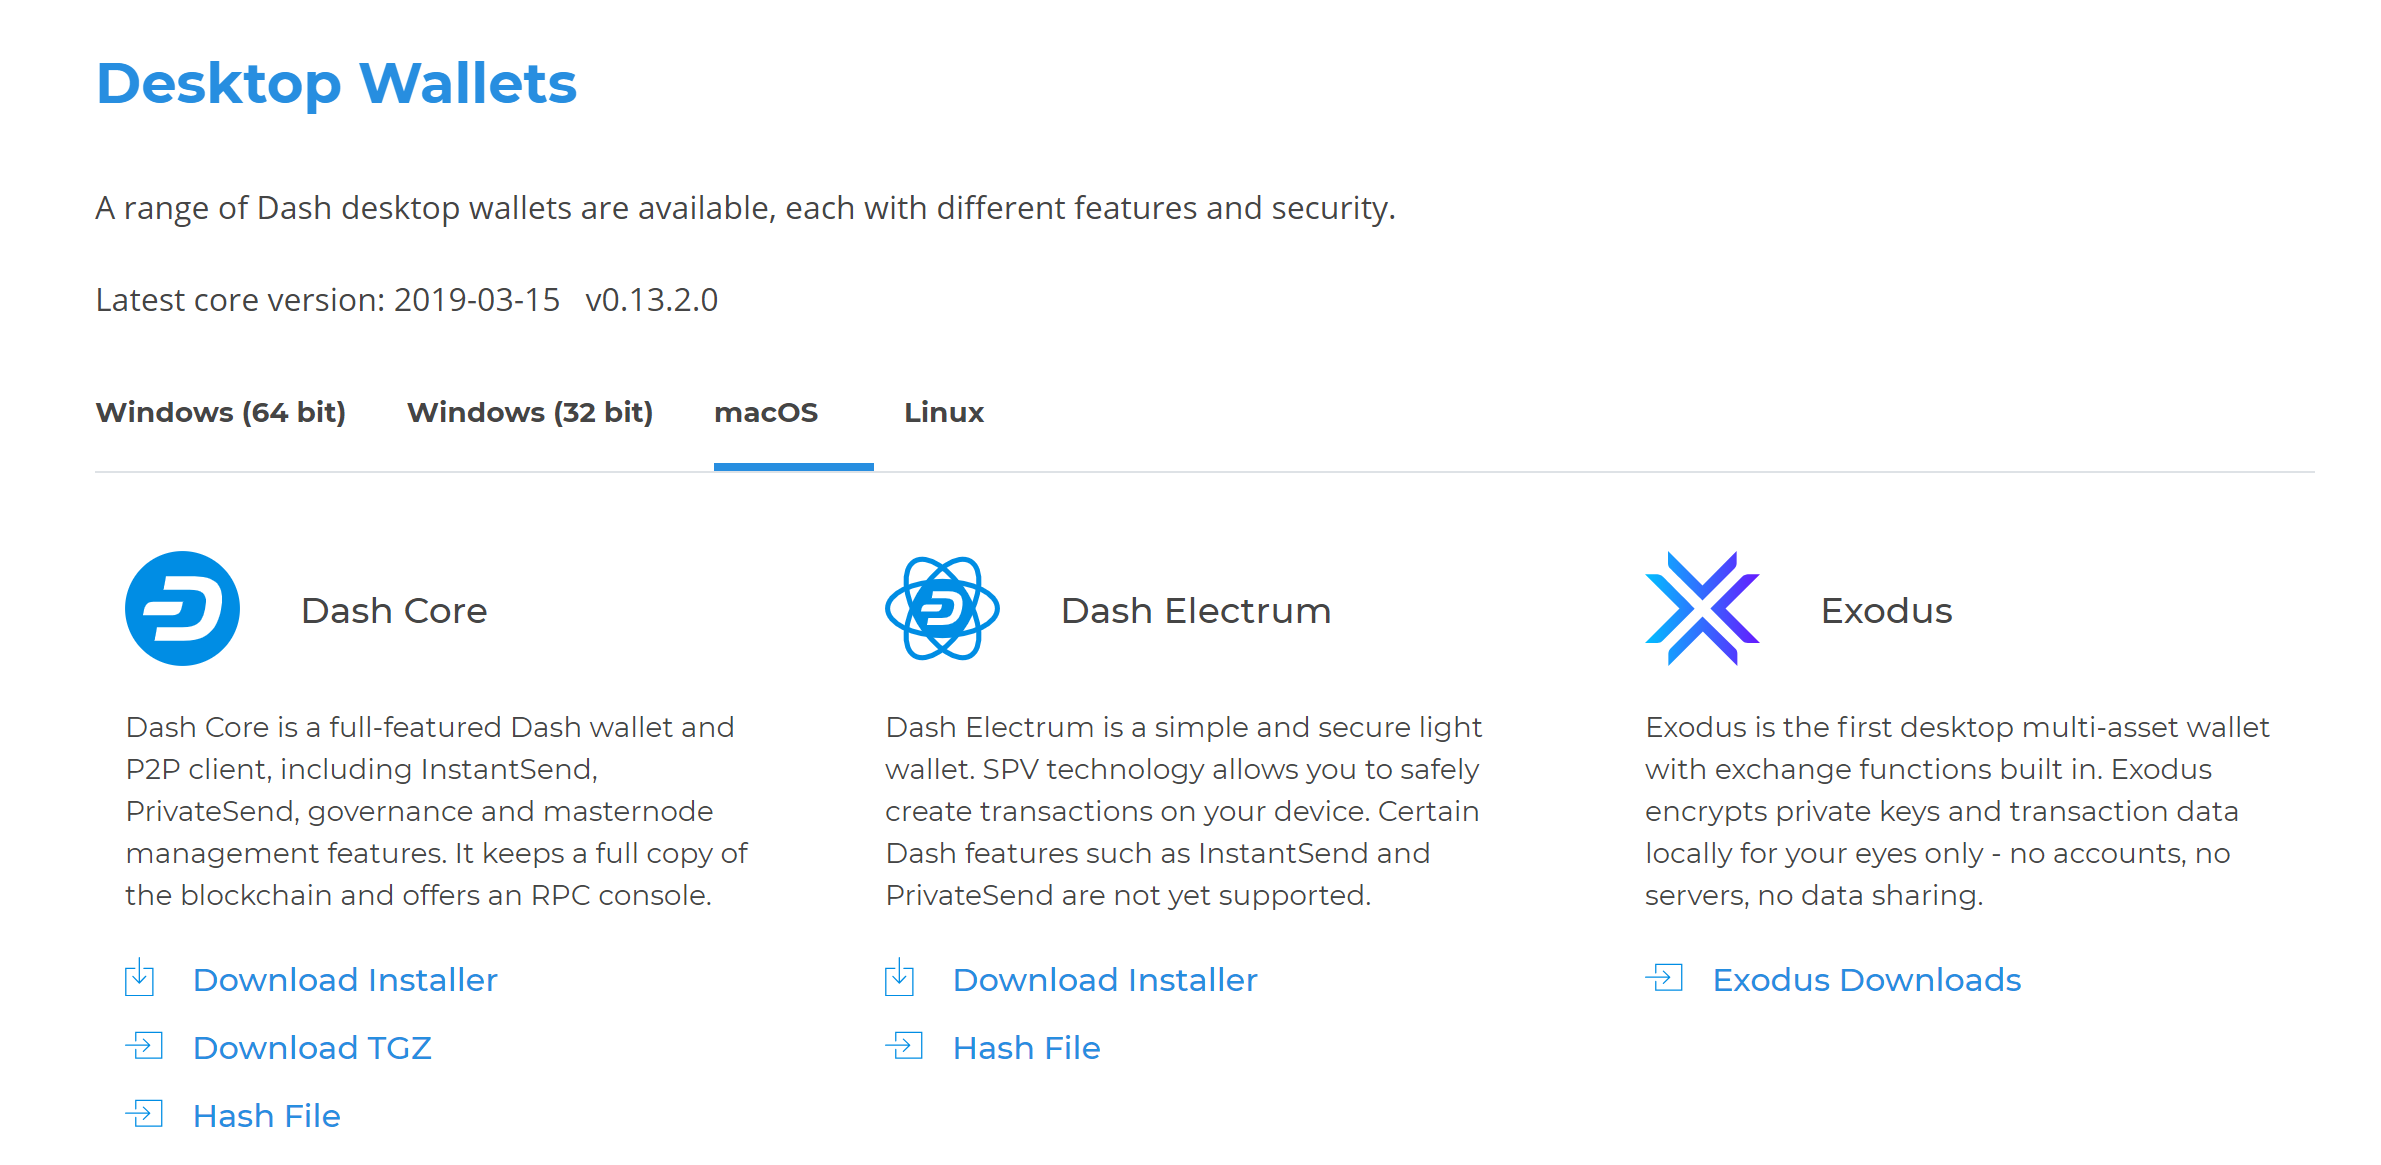This screenshot has height=1165, width=2381.
Task: Click download icon beside Dash Core installer
Action: 140,978
